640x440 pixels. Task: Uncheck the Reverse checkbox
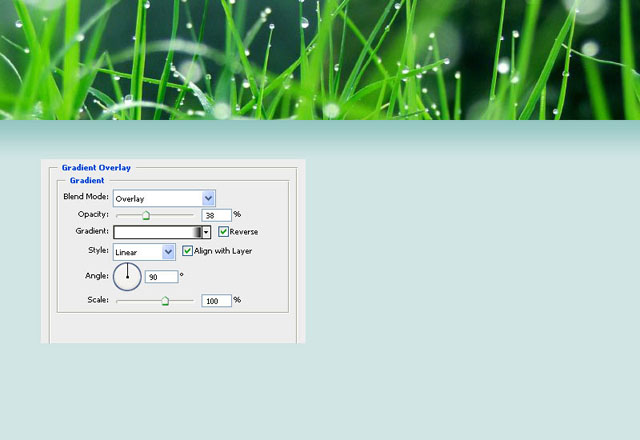223,232
